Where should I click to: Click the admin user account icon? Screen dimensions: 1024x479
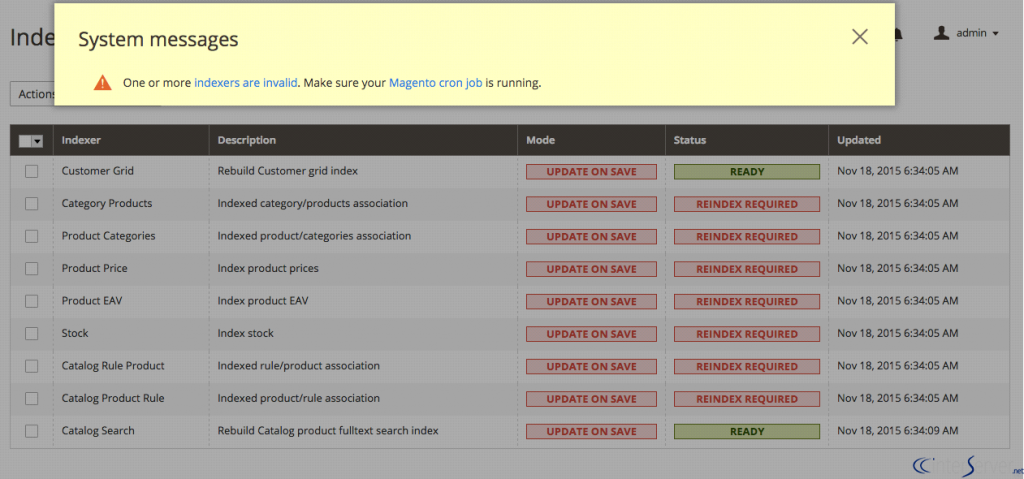pos(941,33)
